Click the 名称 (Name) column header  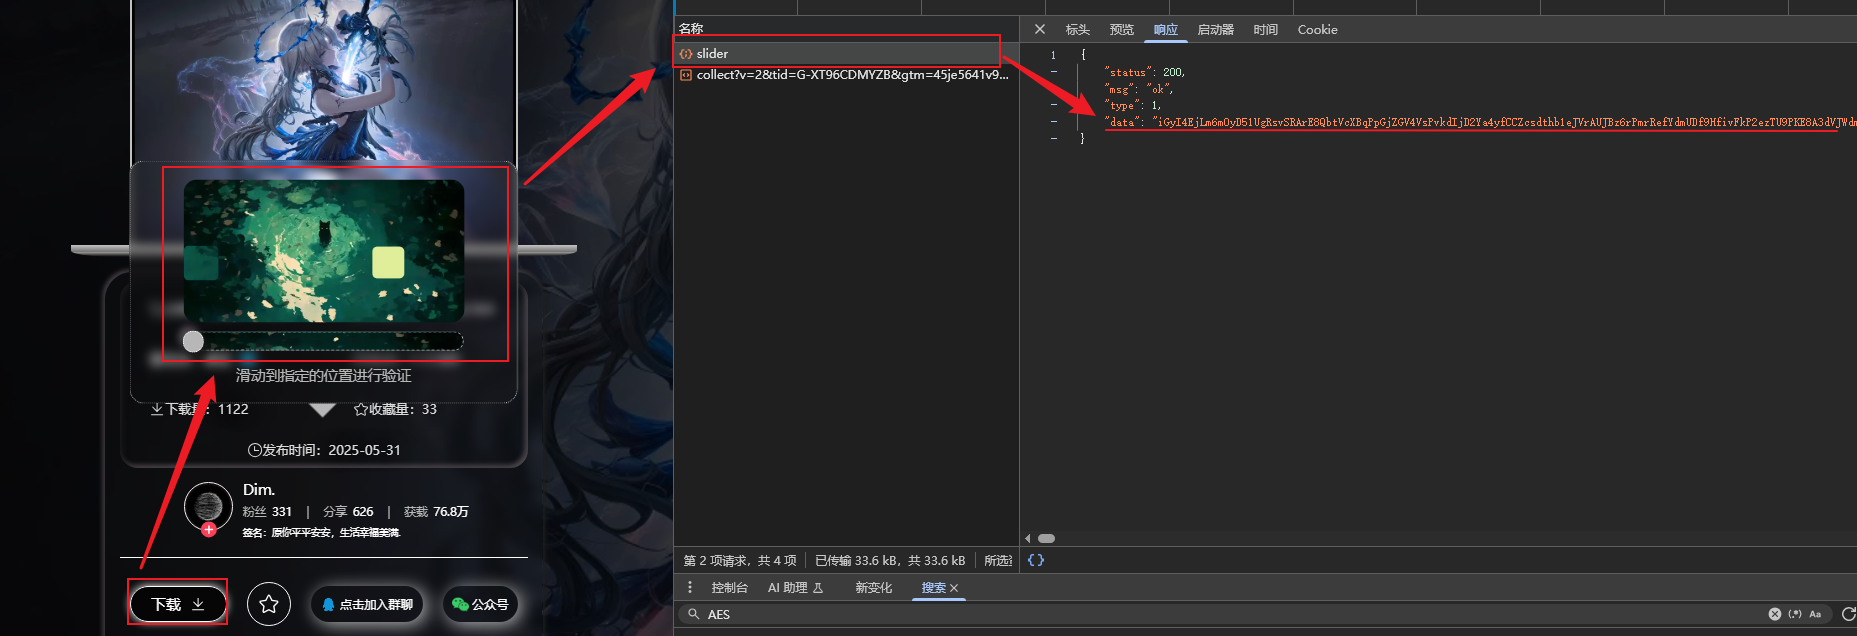(691, 29)
